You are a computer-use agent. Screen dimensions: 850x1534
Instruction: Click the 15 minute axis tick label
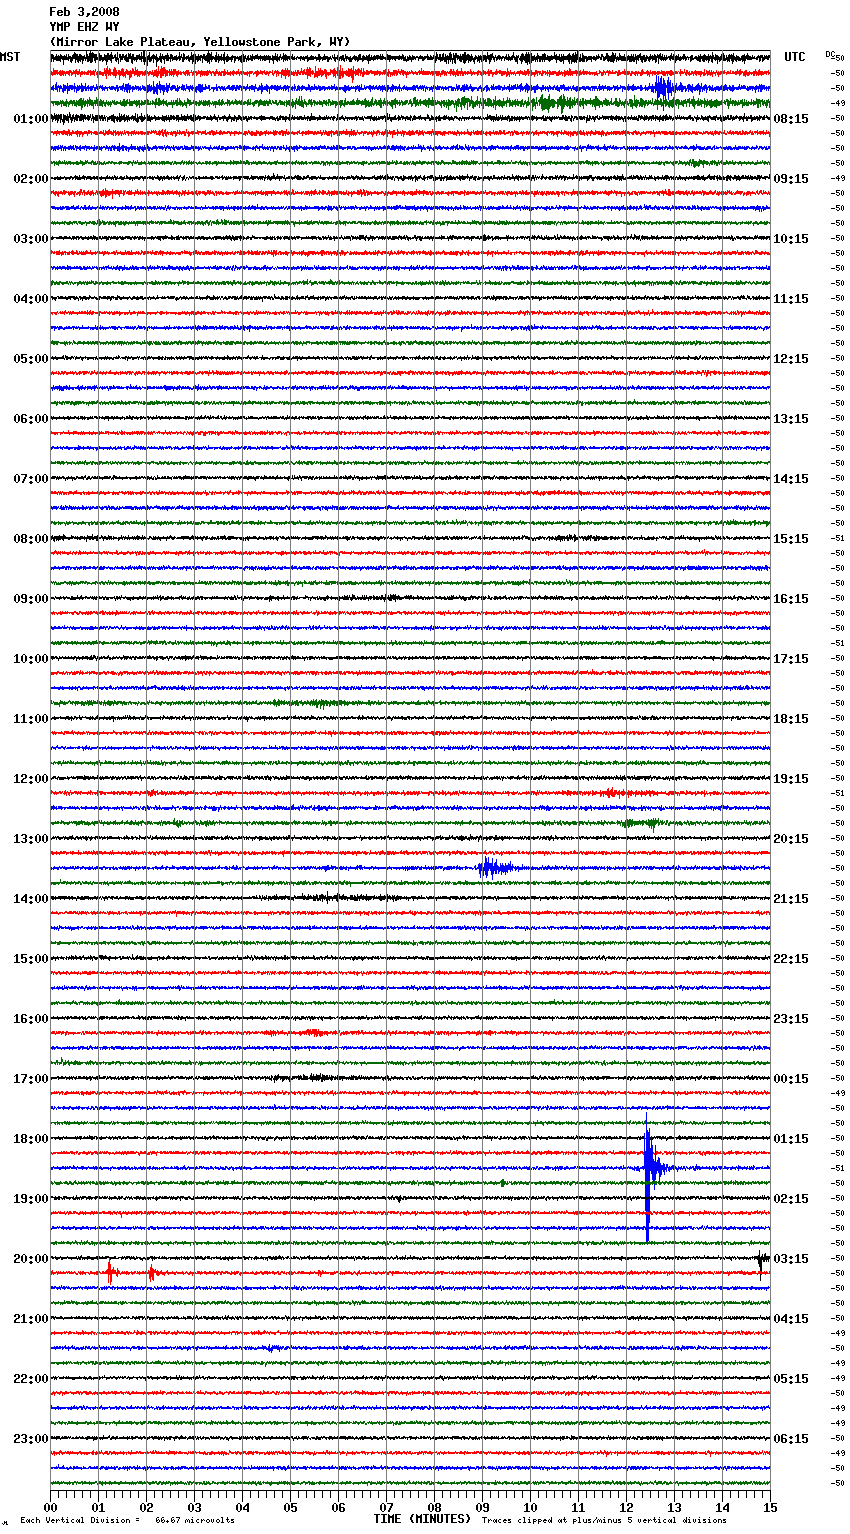(x=770, y=1507)
